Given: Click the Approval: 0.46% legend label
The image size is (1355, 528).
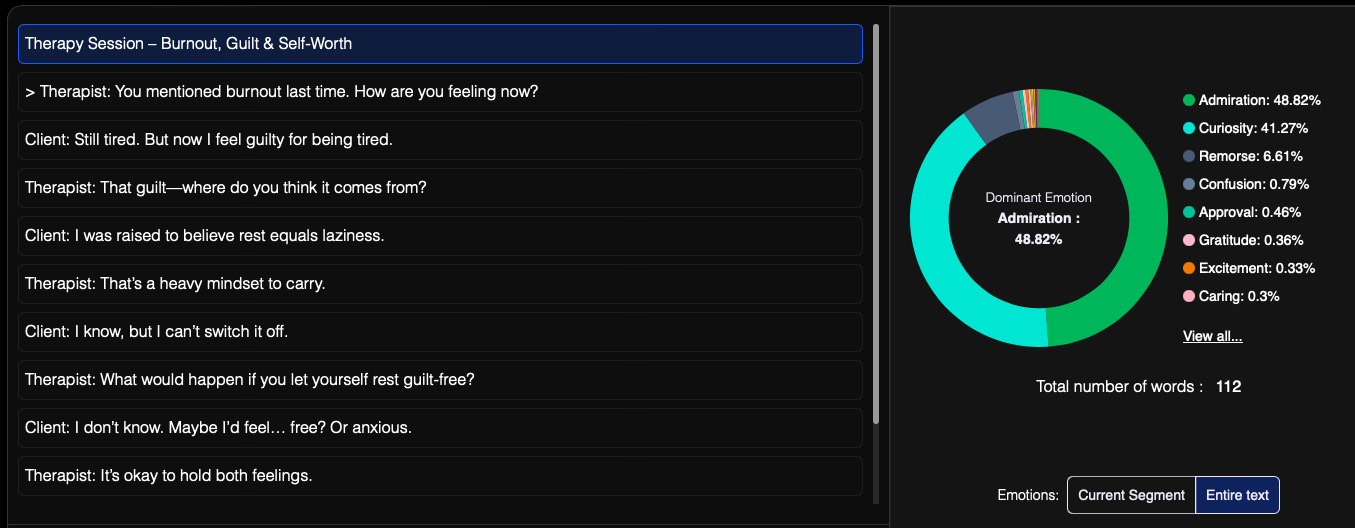Looking at the screenshot, I should point(1250,212).
